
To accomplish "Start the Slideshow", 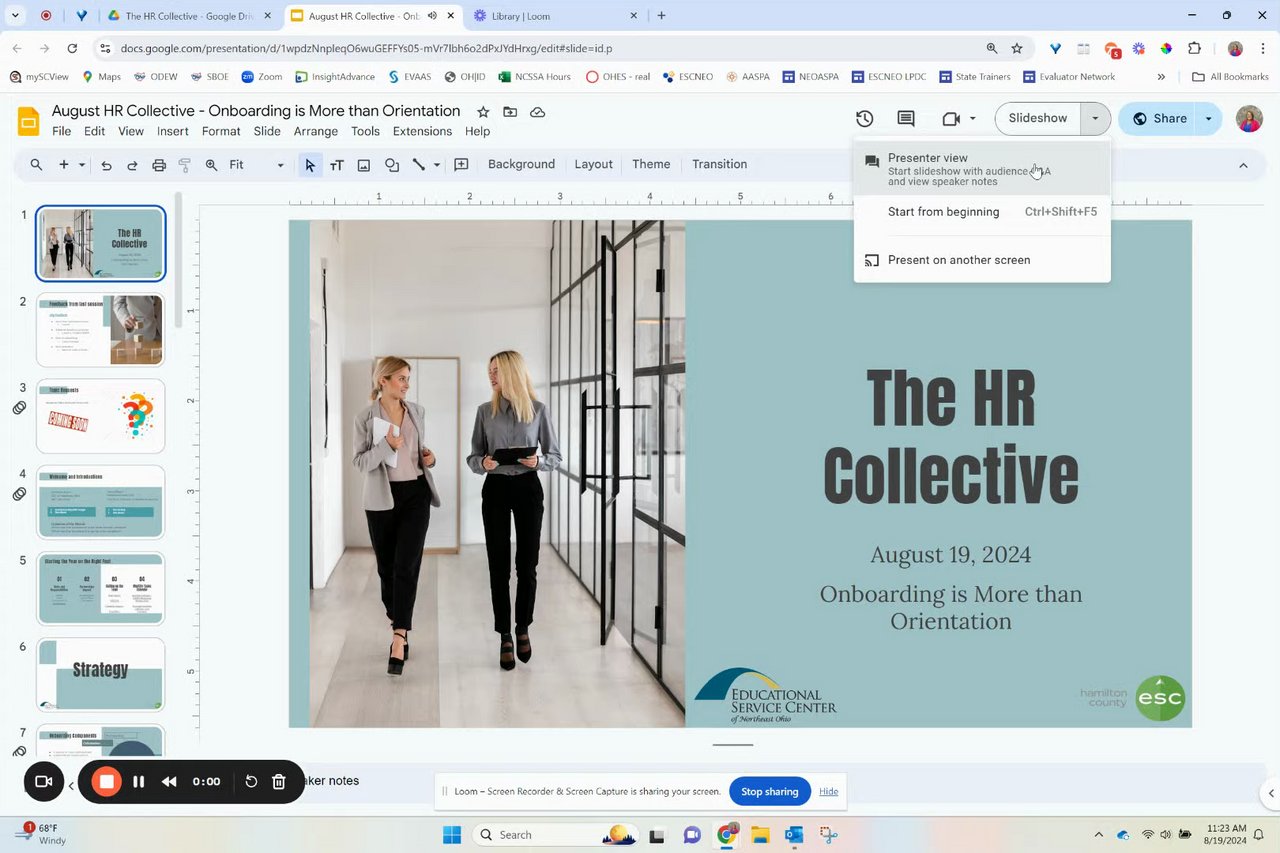I will [x=1038, y=118].
